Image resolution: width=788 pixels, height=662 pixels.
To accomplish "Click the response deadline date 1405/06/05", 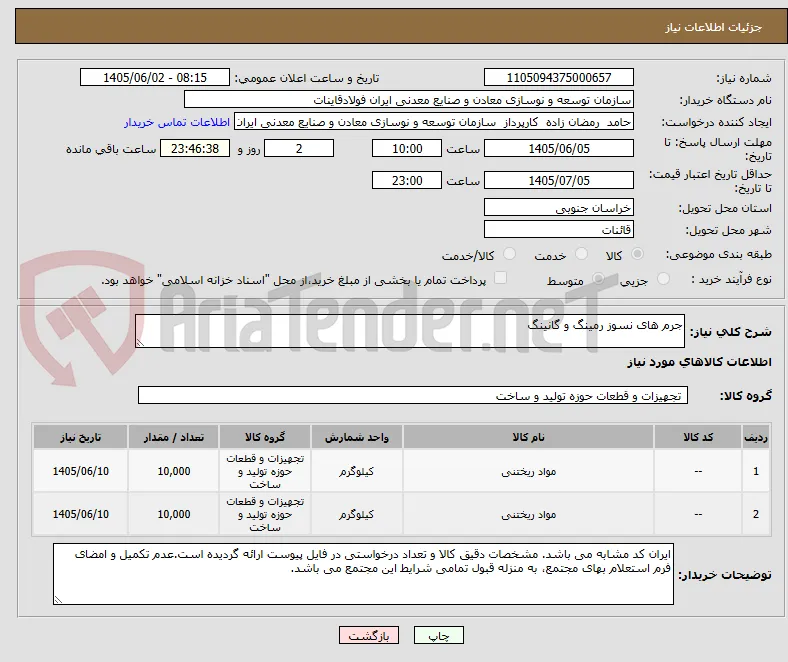I will 558,149.
